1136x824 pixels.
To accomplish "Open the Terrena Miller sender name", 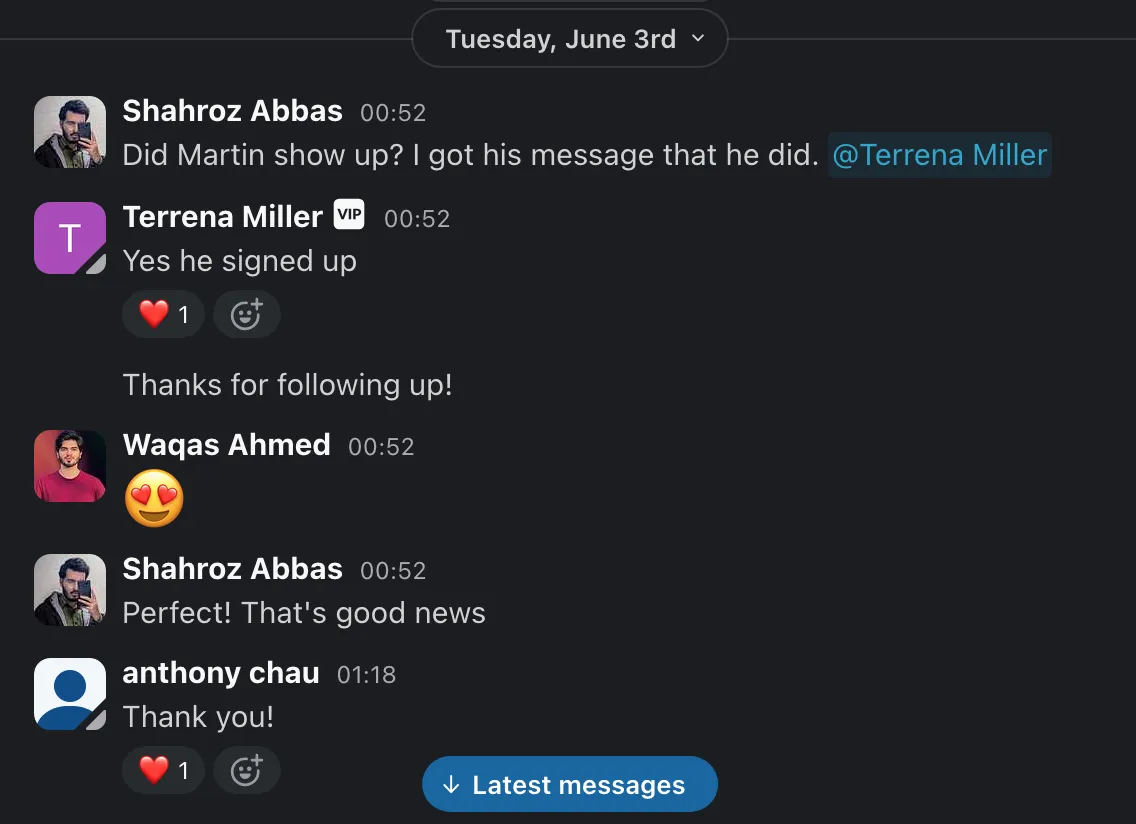I will pyautogui.click(x=222, y=217).
